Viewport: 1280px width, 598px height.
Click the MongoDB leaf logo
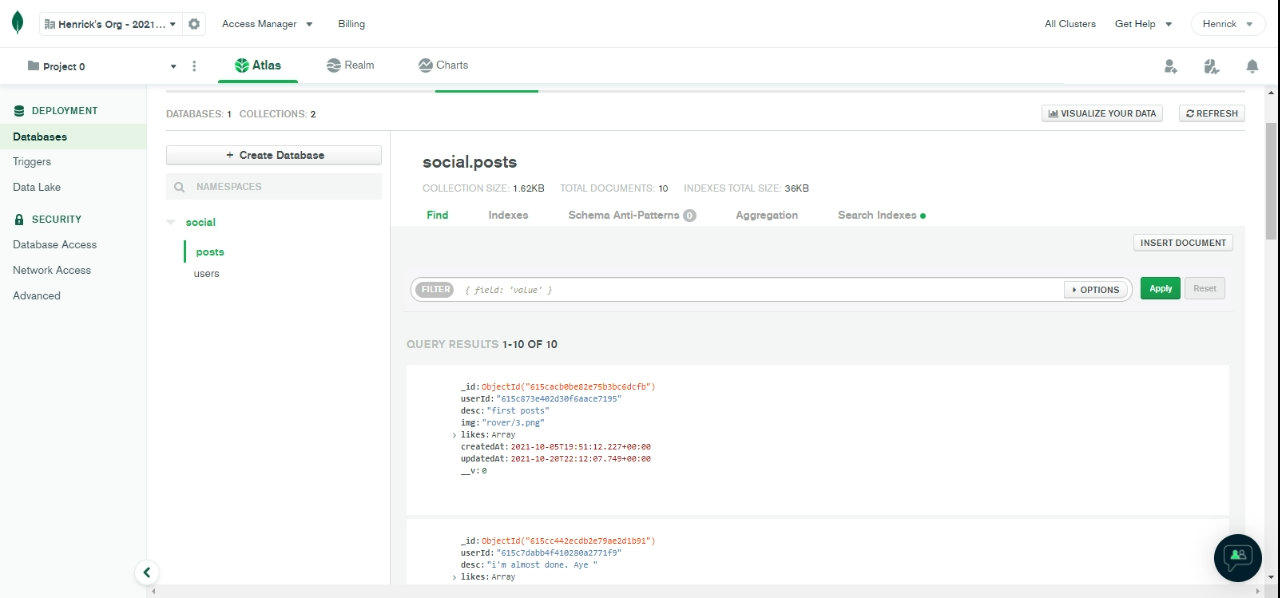(17, 23)
